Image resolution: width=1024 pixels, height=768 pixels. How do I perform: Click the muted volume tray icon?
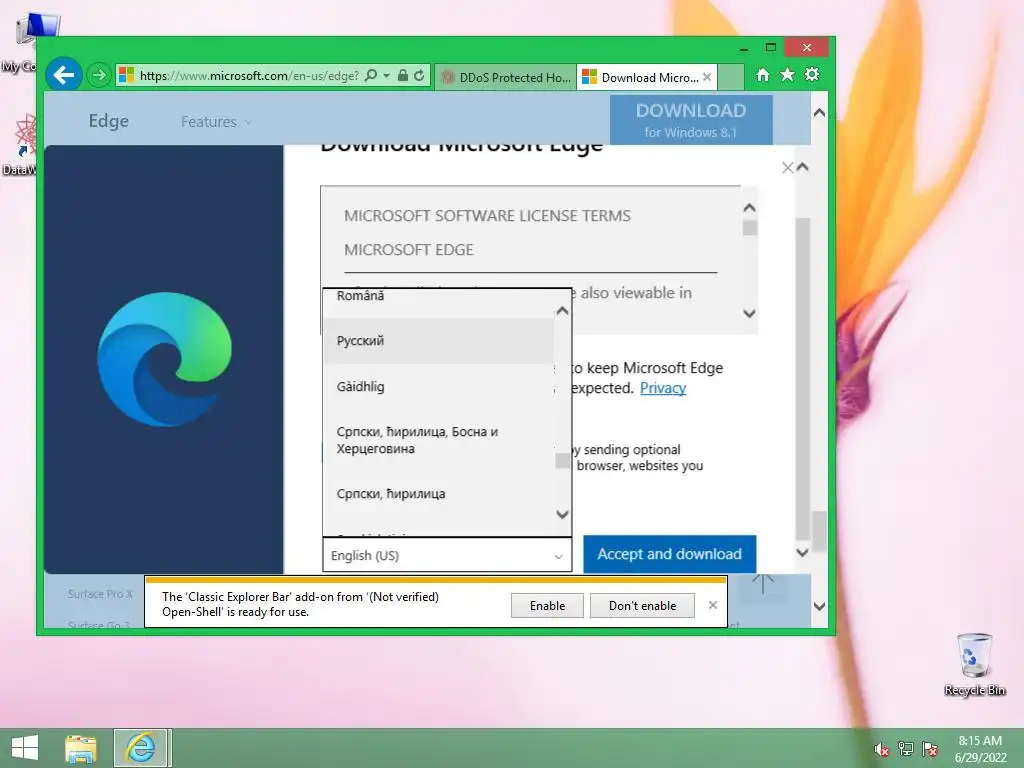pyautogui.click(x=882, y=749)
